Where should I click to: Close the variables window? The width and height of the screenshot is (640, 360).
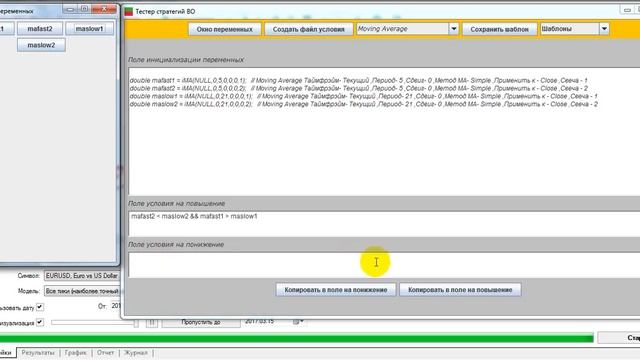[104, 9]
